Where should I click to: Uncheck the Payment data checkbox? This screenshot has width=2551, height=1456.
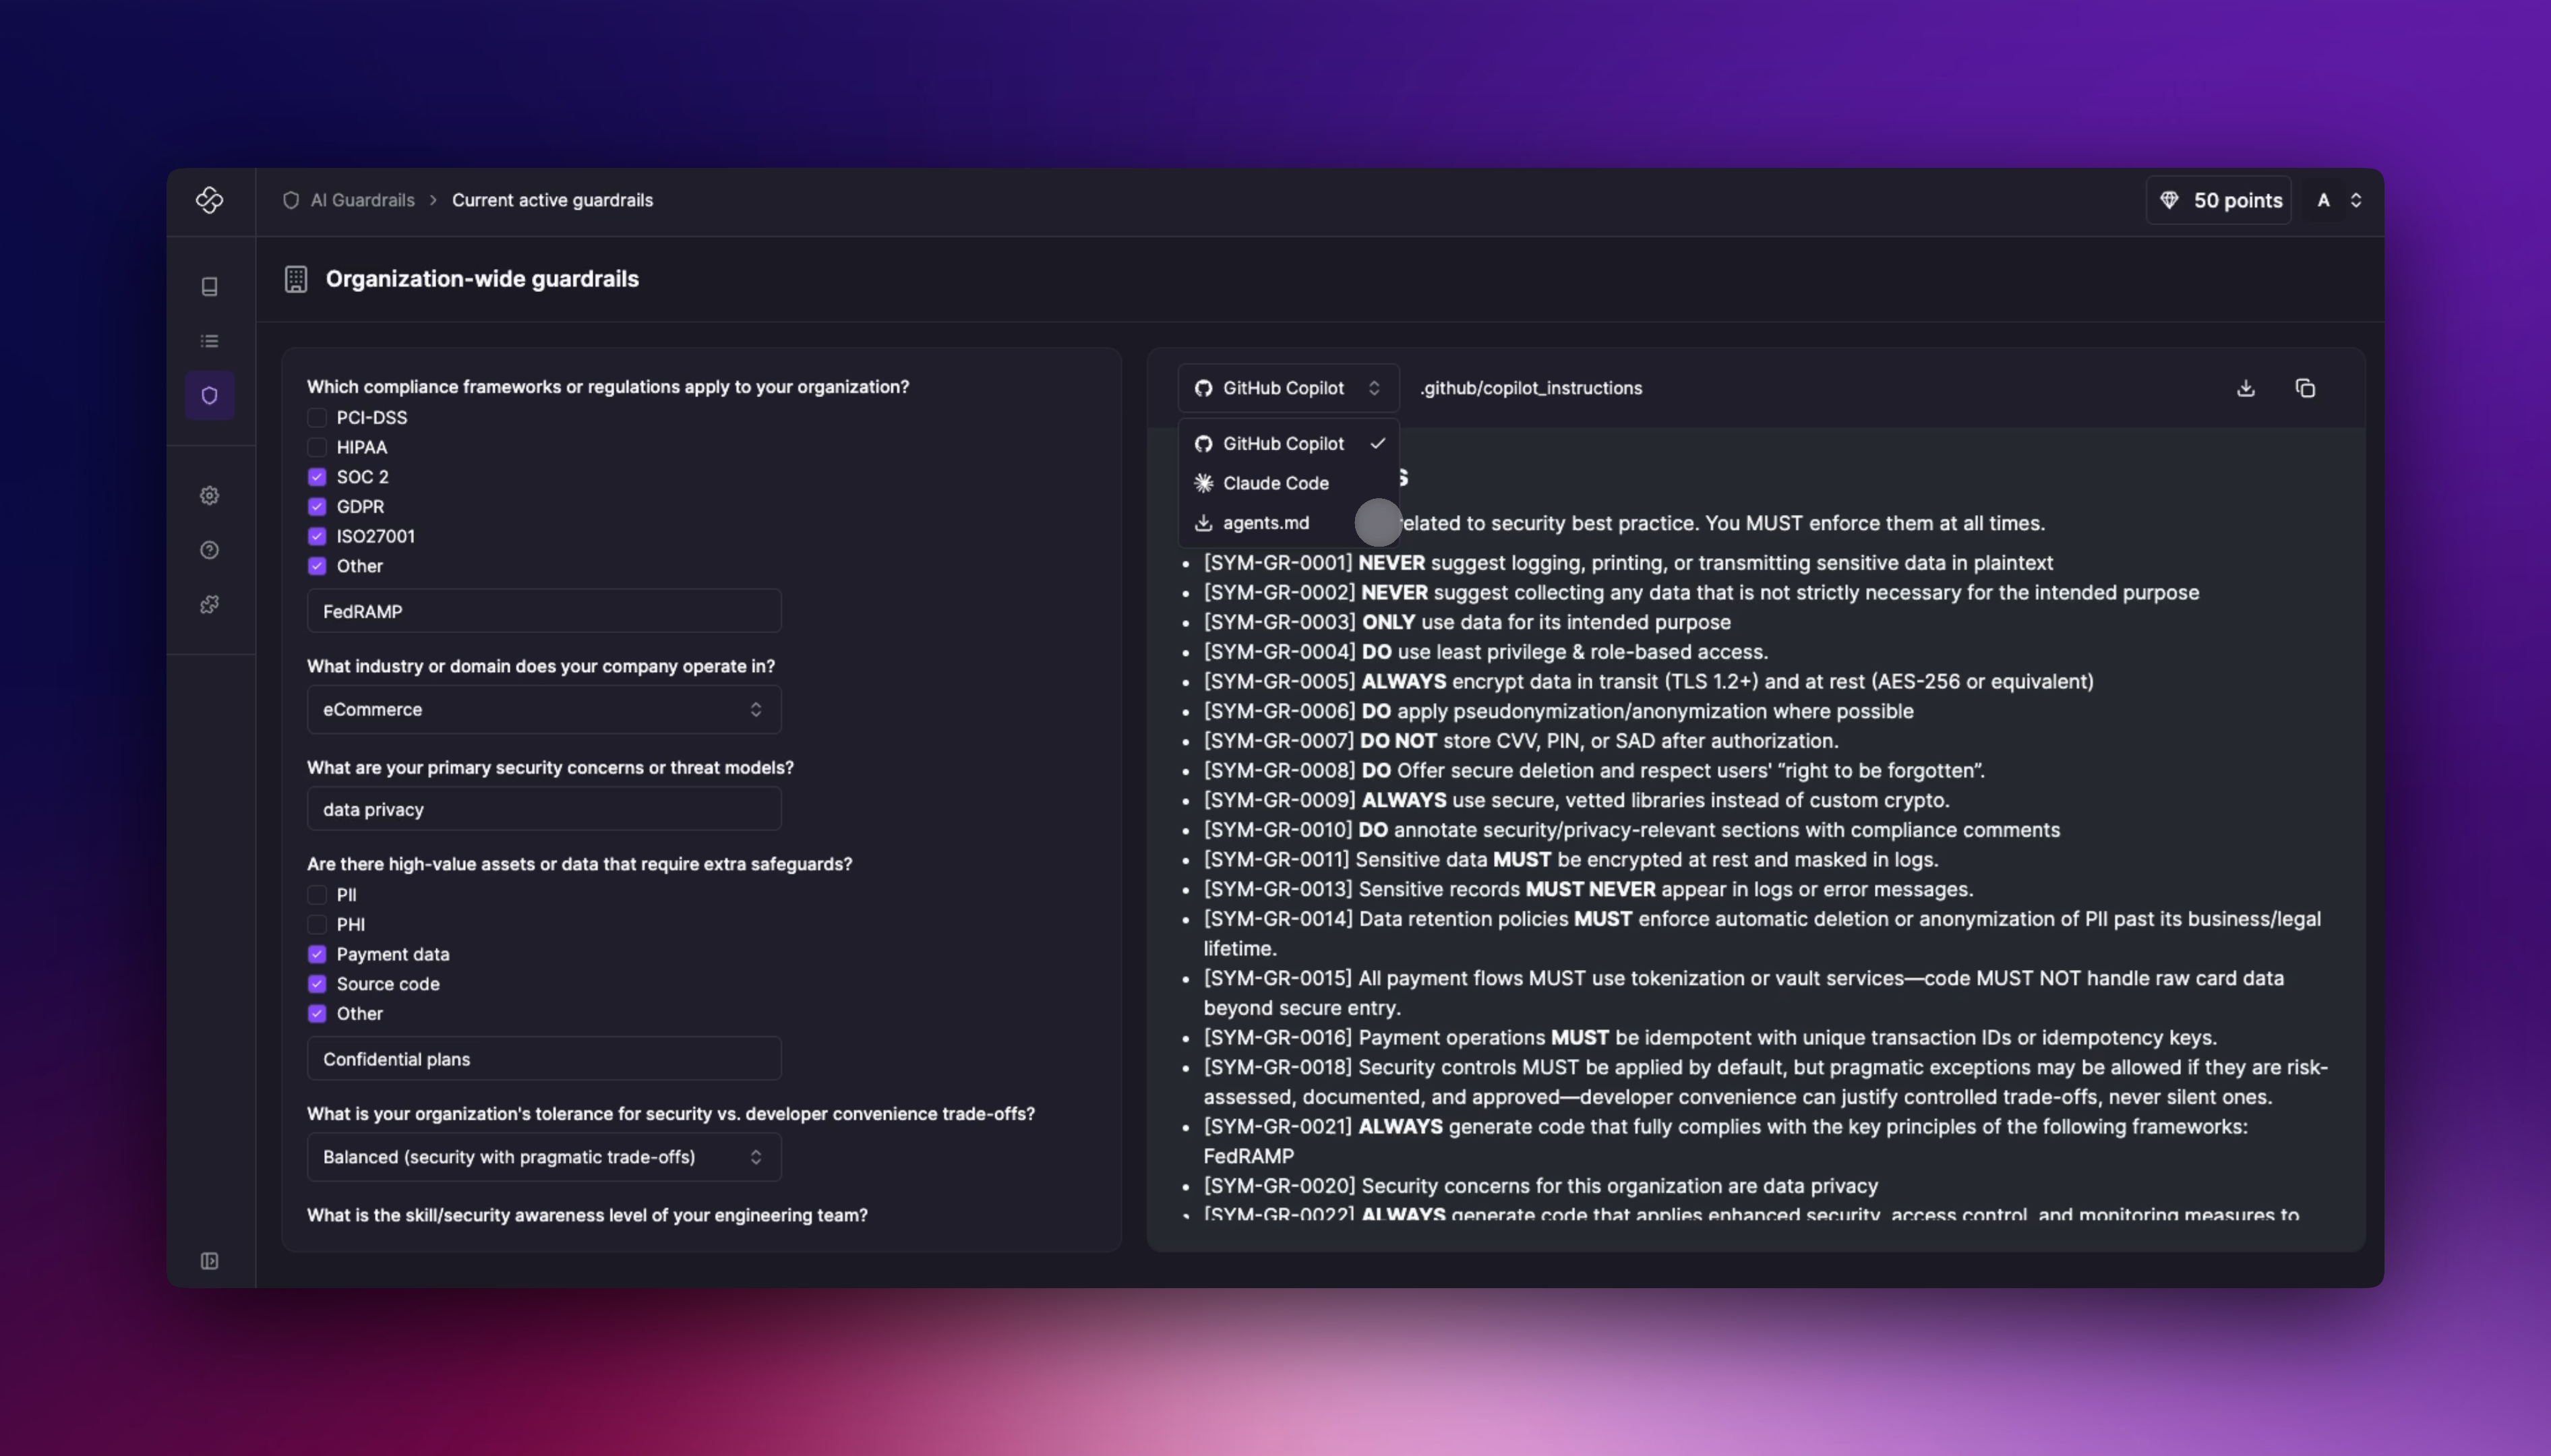pos(317,954)
